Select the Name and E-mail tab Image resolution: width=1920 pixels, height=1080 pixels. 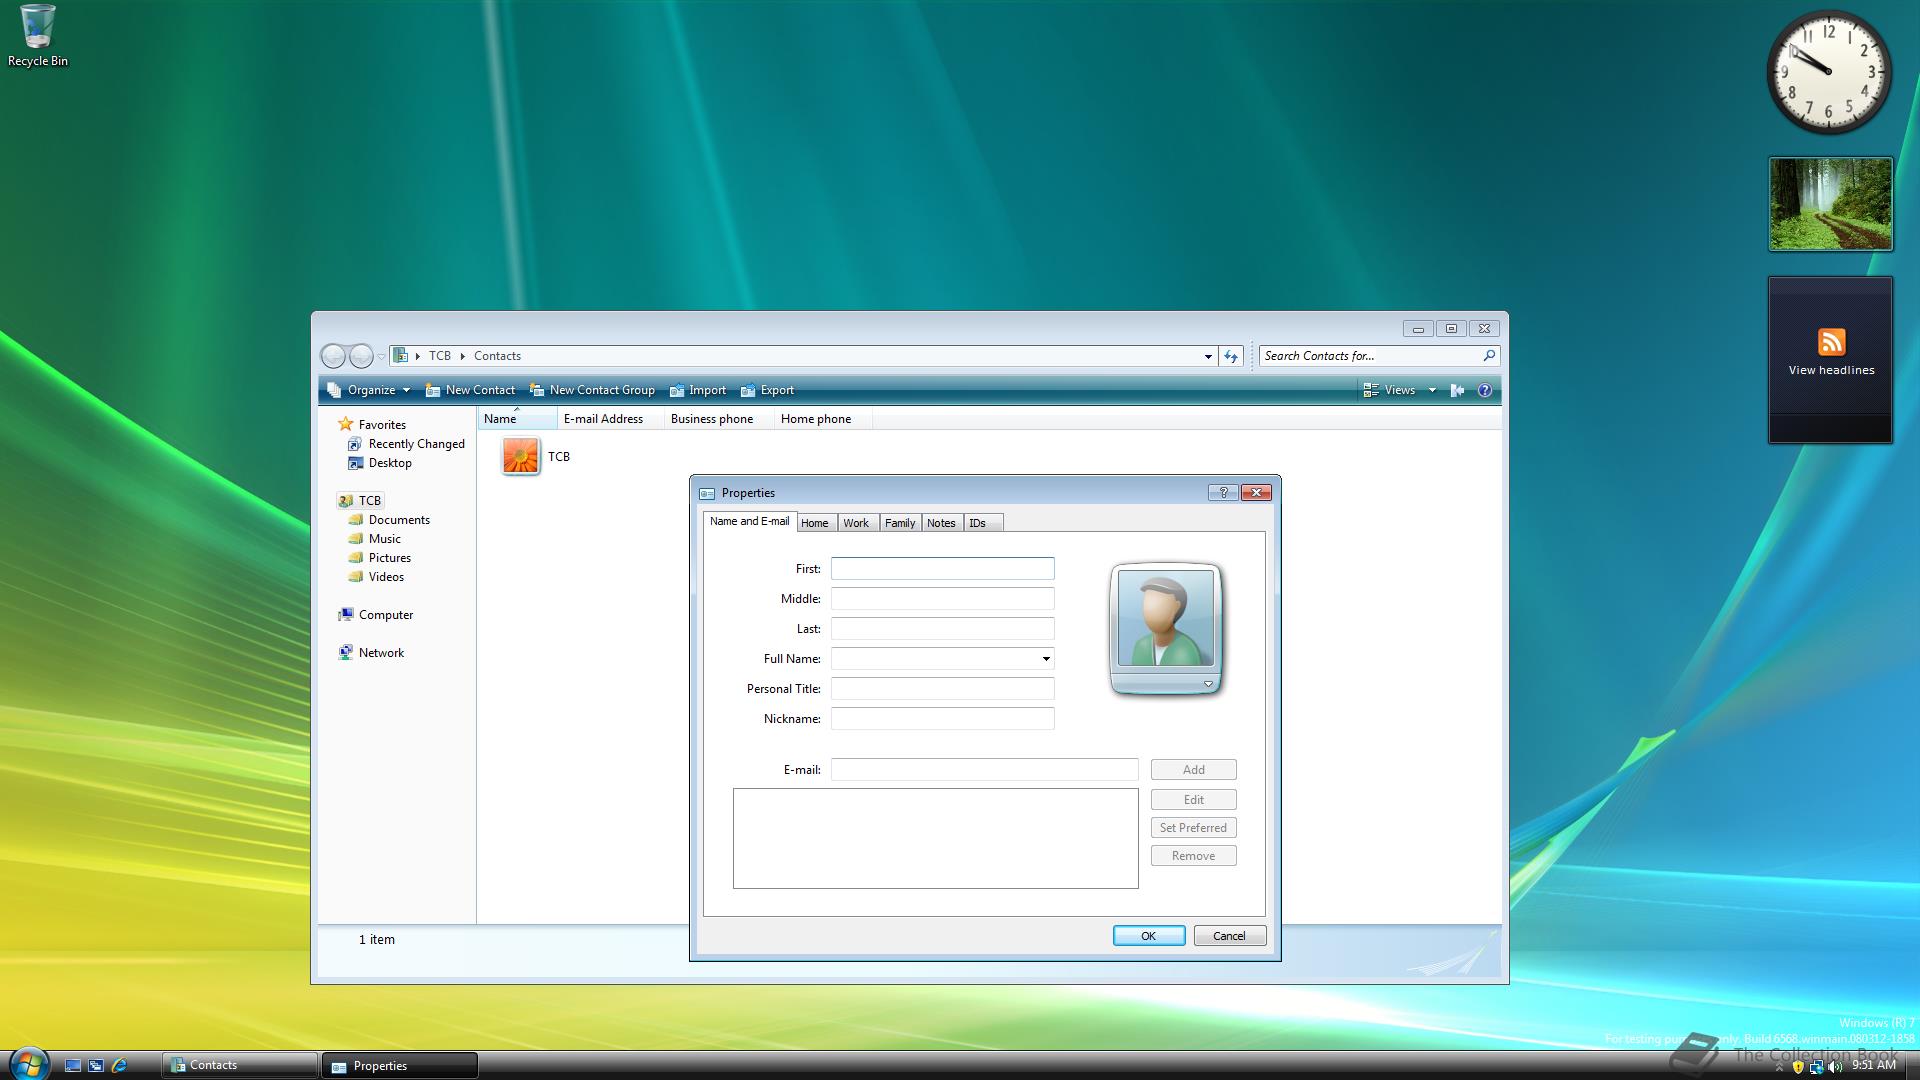750,521
